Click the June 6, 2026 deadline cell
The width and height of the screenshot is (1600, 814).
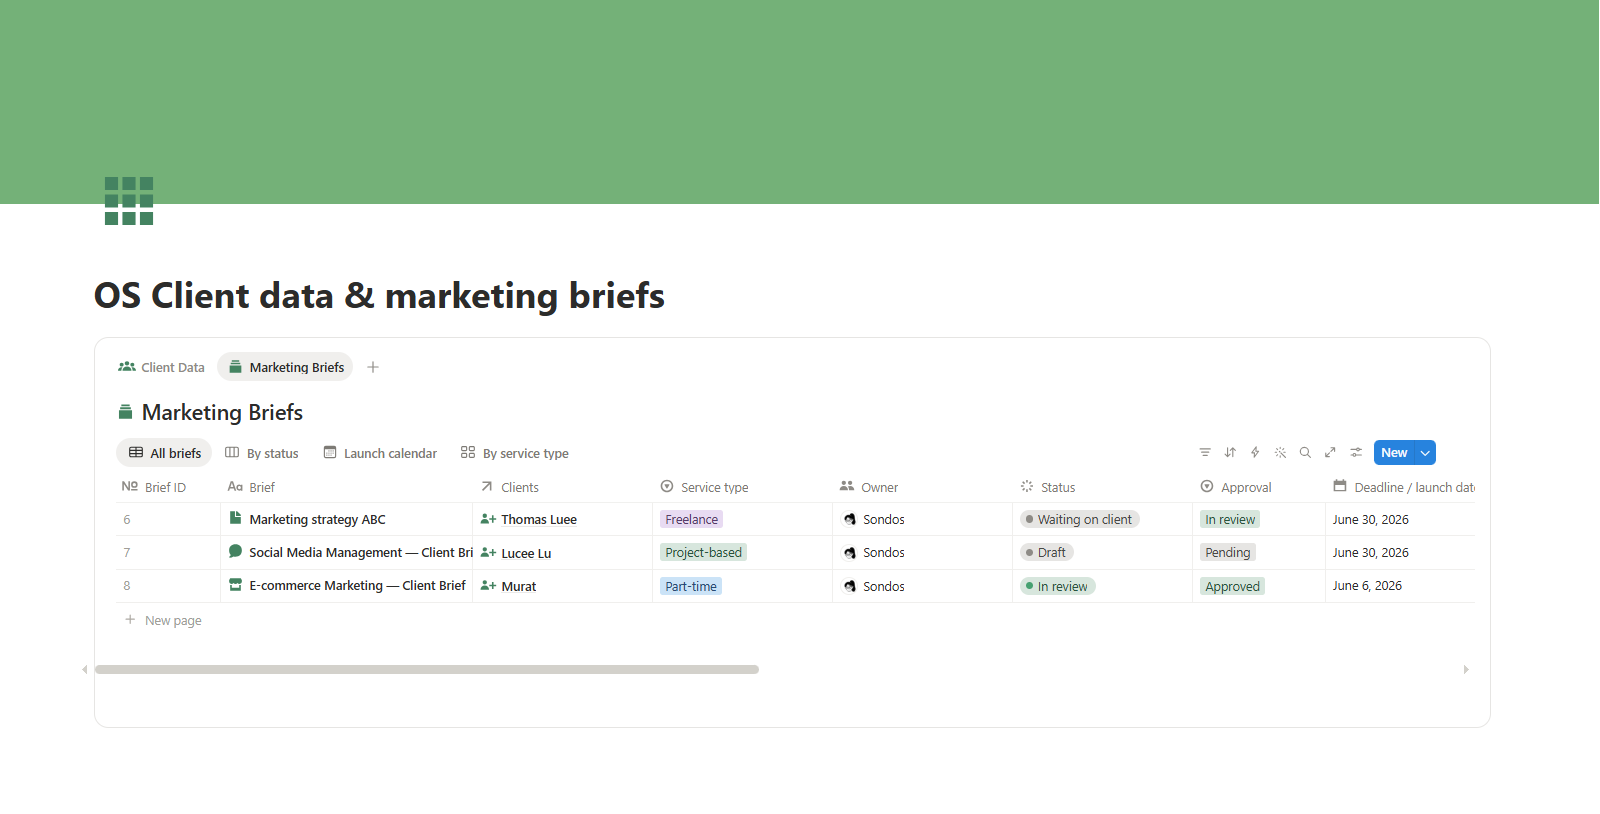pos(1399,586)
